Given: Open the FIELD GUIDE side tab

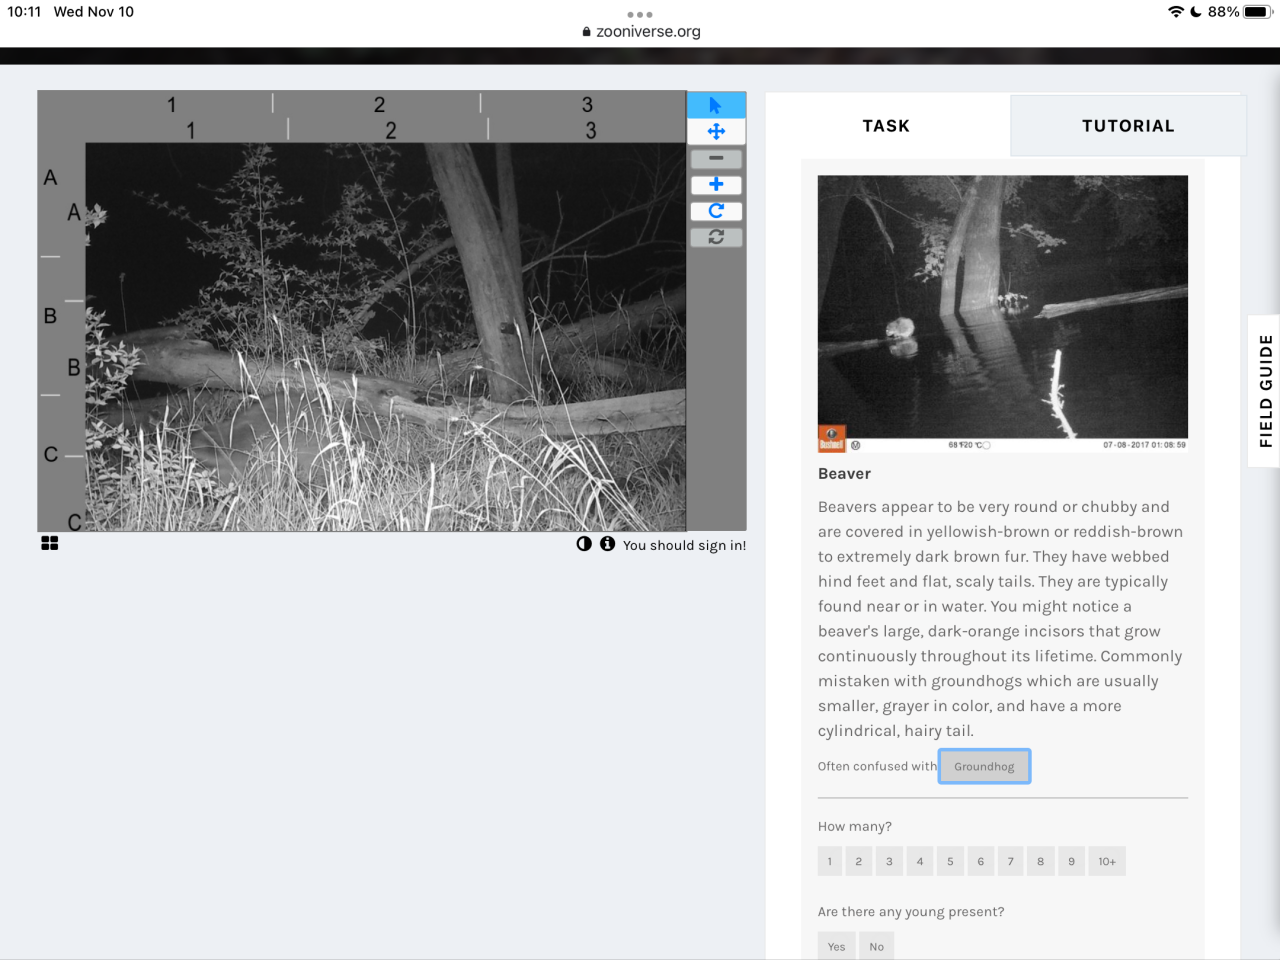Looking at the screenshot, I should click(x=1265, y=391).
